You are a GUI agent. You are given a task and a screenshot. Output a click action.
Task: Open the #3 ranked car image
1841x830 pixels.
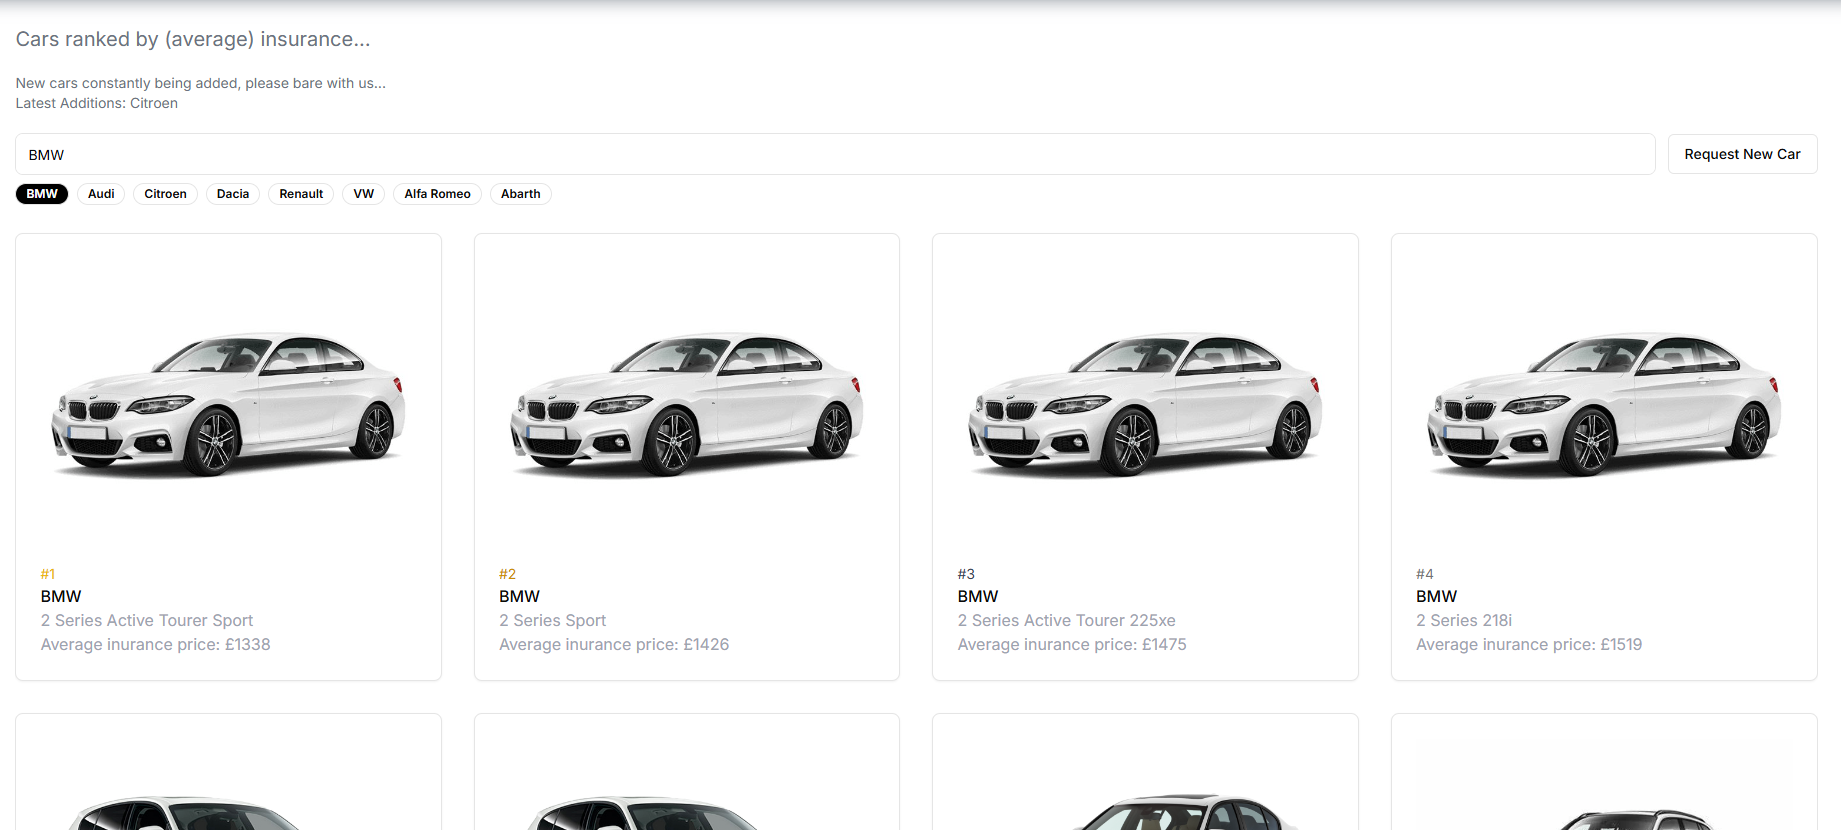[x=1145, y=404]
